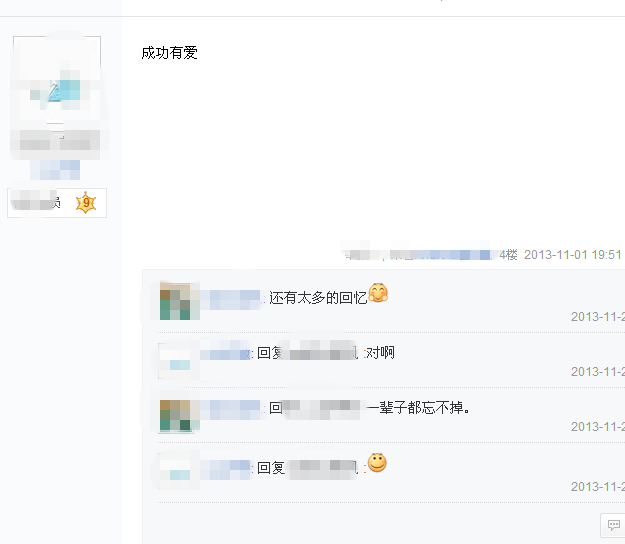Click the speech bubble reply button
This screenshot has width=625, height=544.
(613, 525)
